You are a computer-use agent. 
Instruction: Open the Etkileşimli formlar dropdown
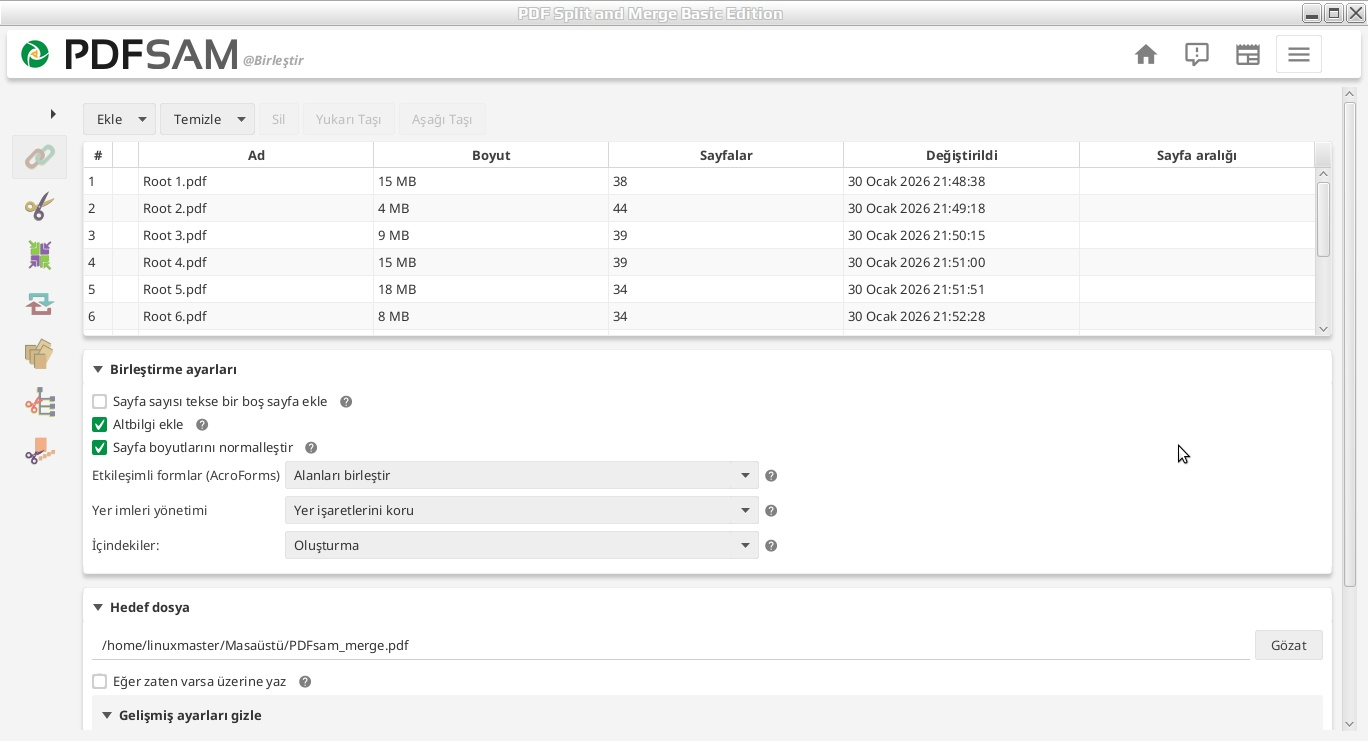tap(522, 475)
